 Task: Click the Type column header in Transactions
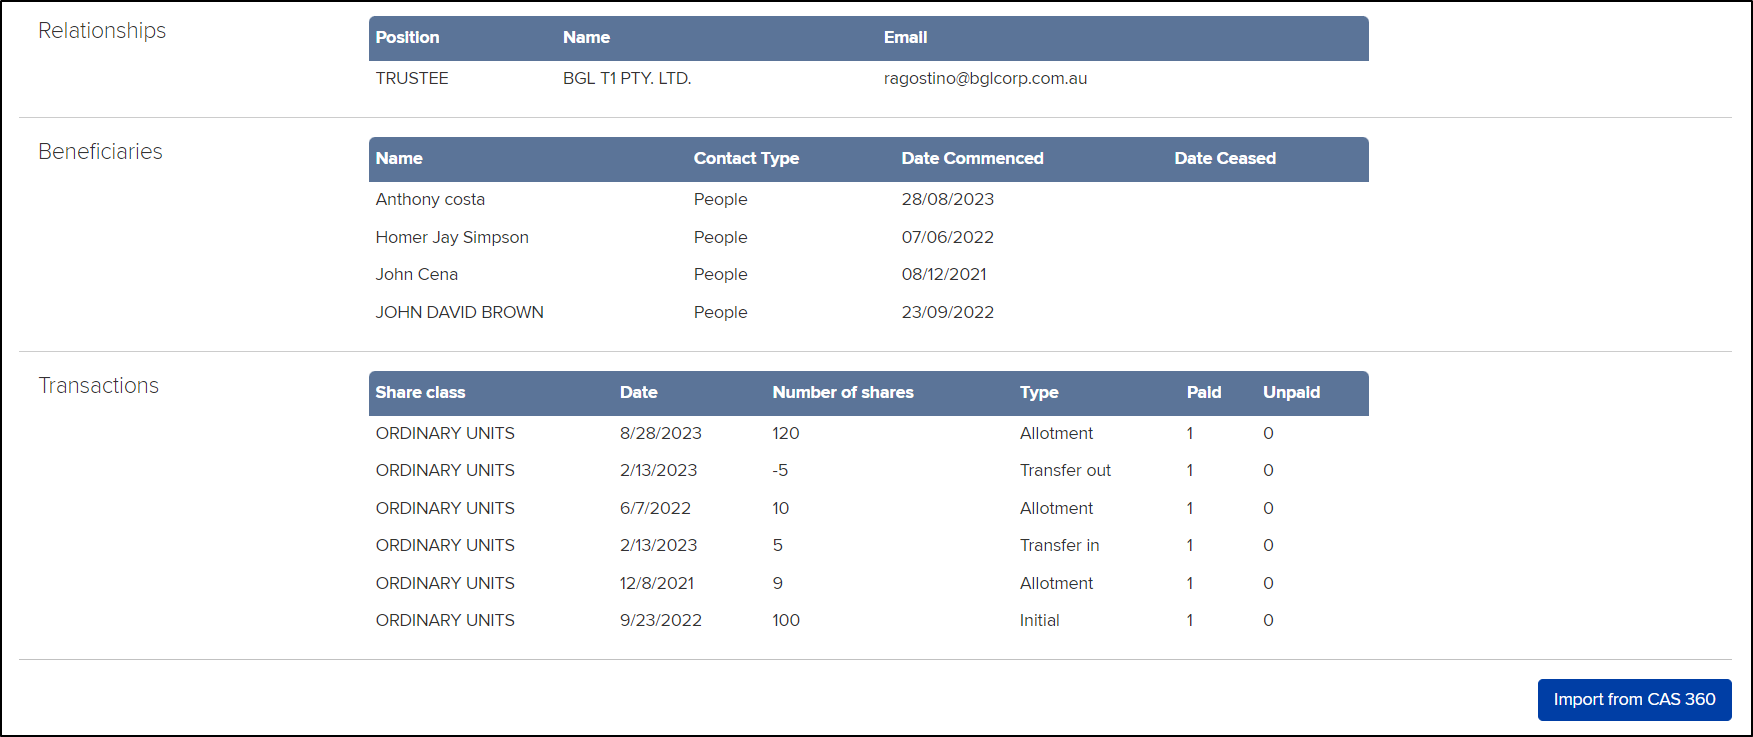pos(1039,392)
